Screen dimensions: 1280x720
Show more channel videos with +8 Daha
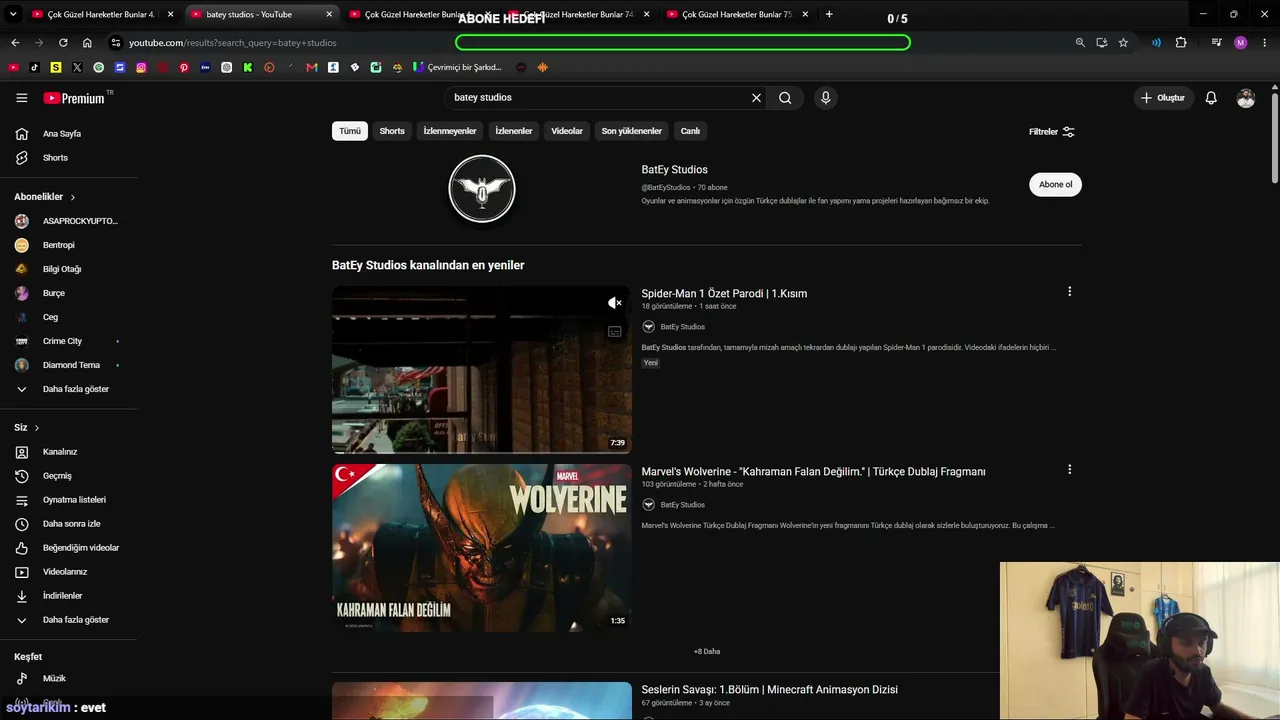coord(707,651)
